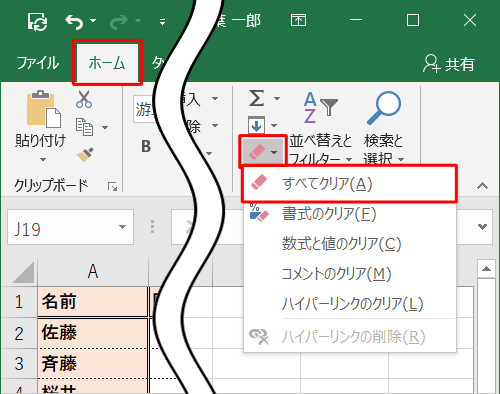Click the Undo arrow
500x394 pixels.
74,22
